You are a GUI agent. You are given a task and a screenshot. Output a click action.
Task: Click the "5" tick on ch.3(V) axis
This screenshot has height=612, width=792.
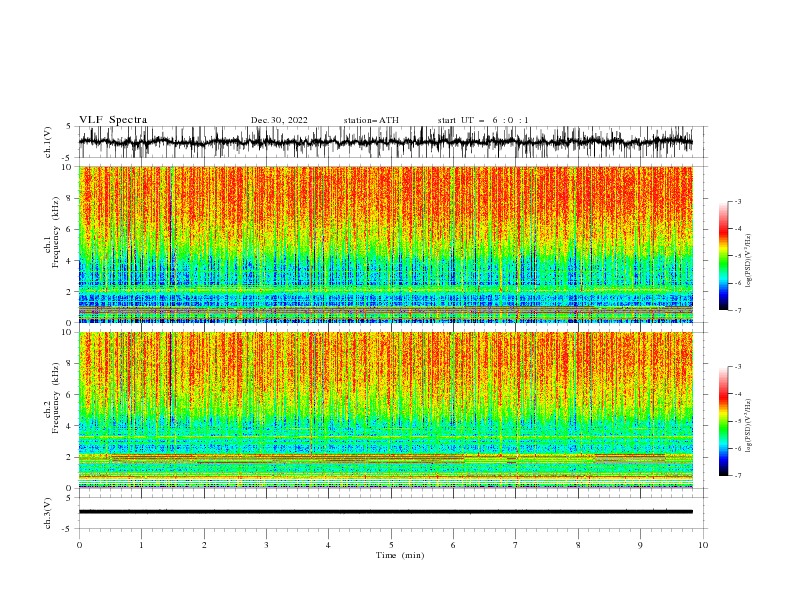pyautogui.click(x=71, y=498)
